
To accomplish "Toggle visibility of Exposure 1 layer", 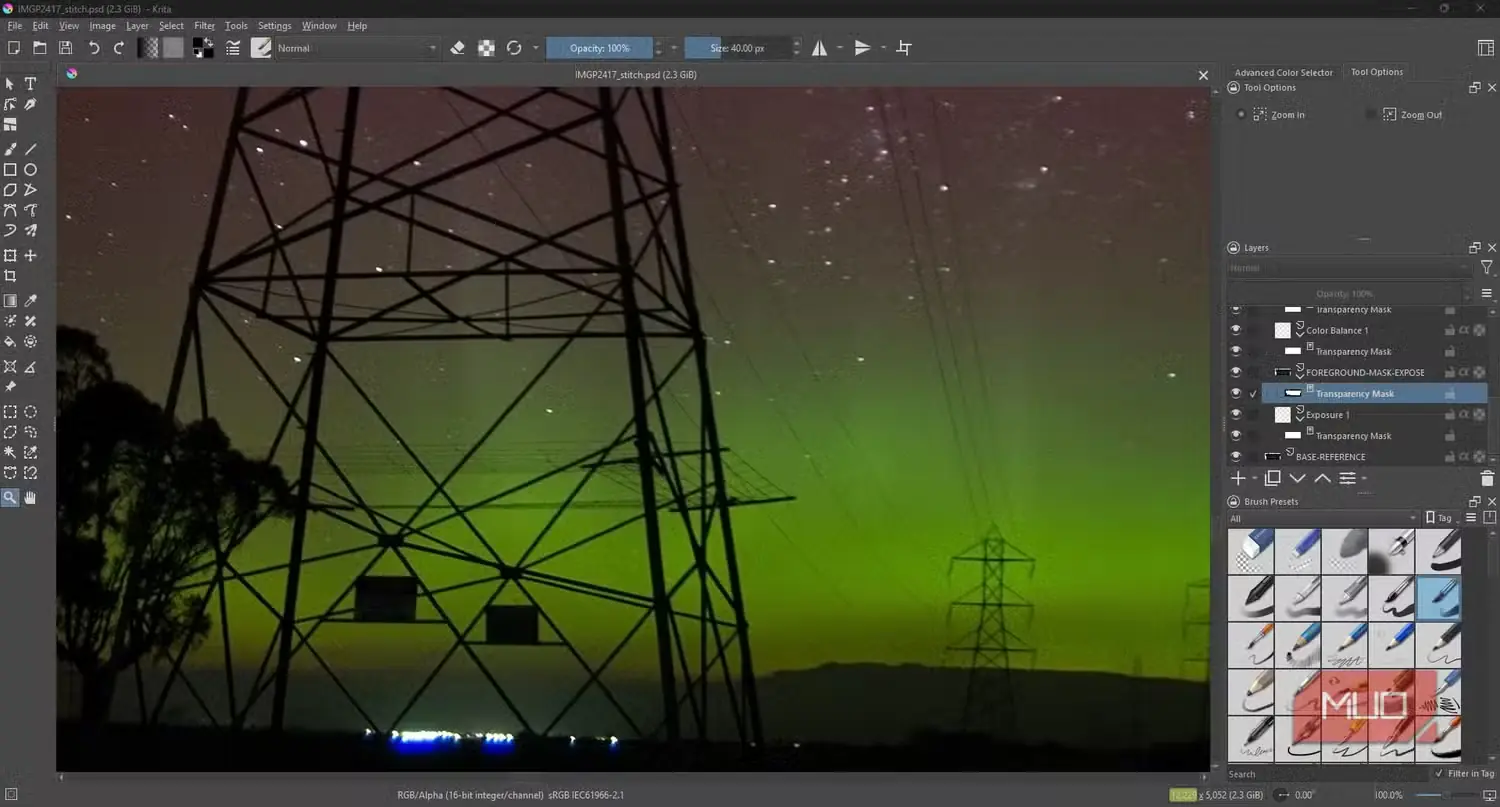I will click(x=1235, y=414).
